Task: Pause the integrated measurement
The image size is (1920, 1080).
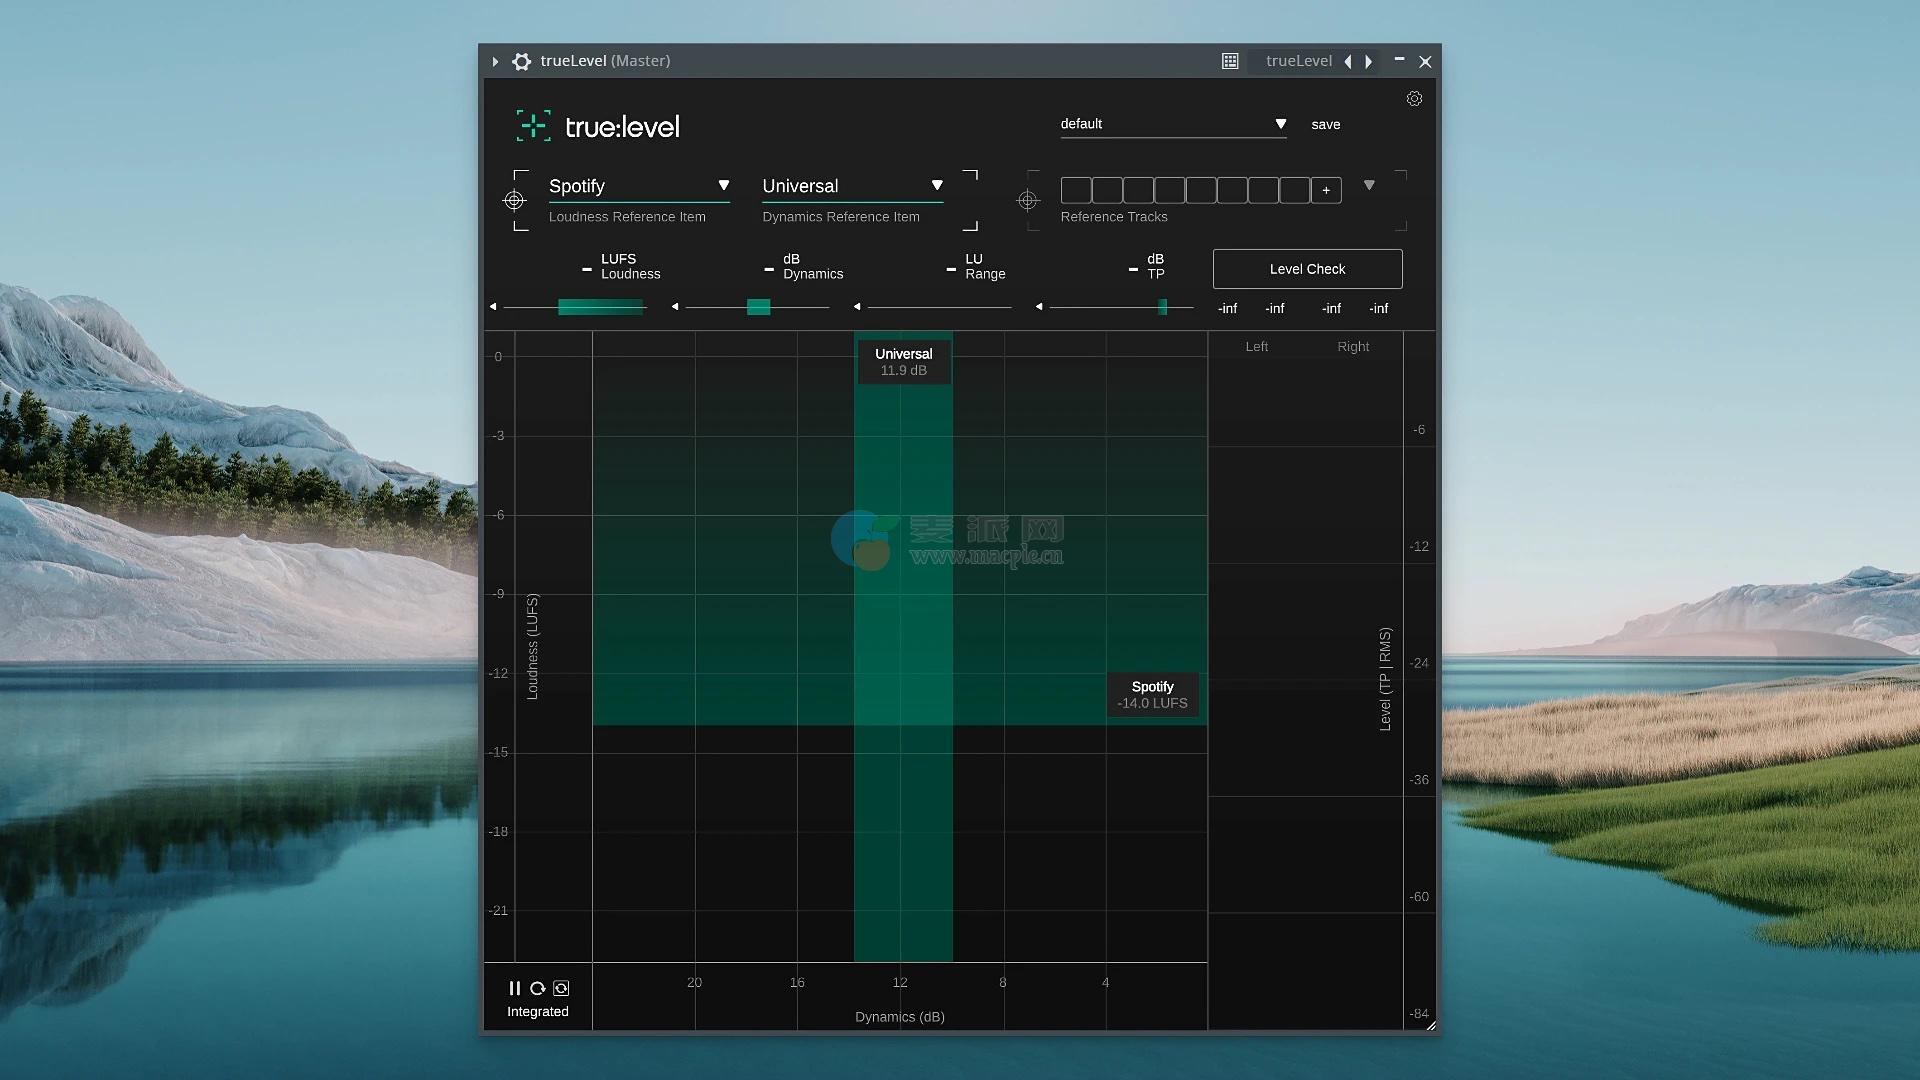Action: point(514,988)
